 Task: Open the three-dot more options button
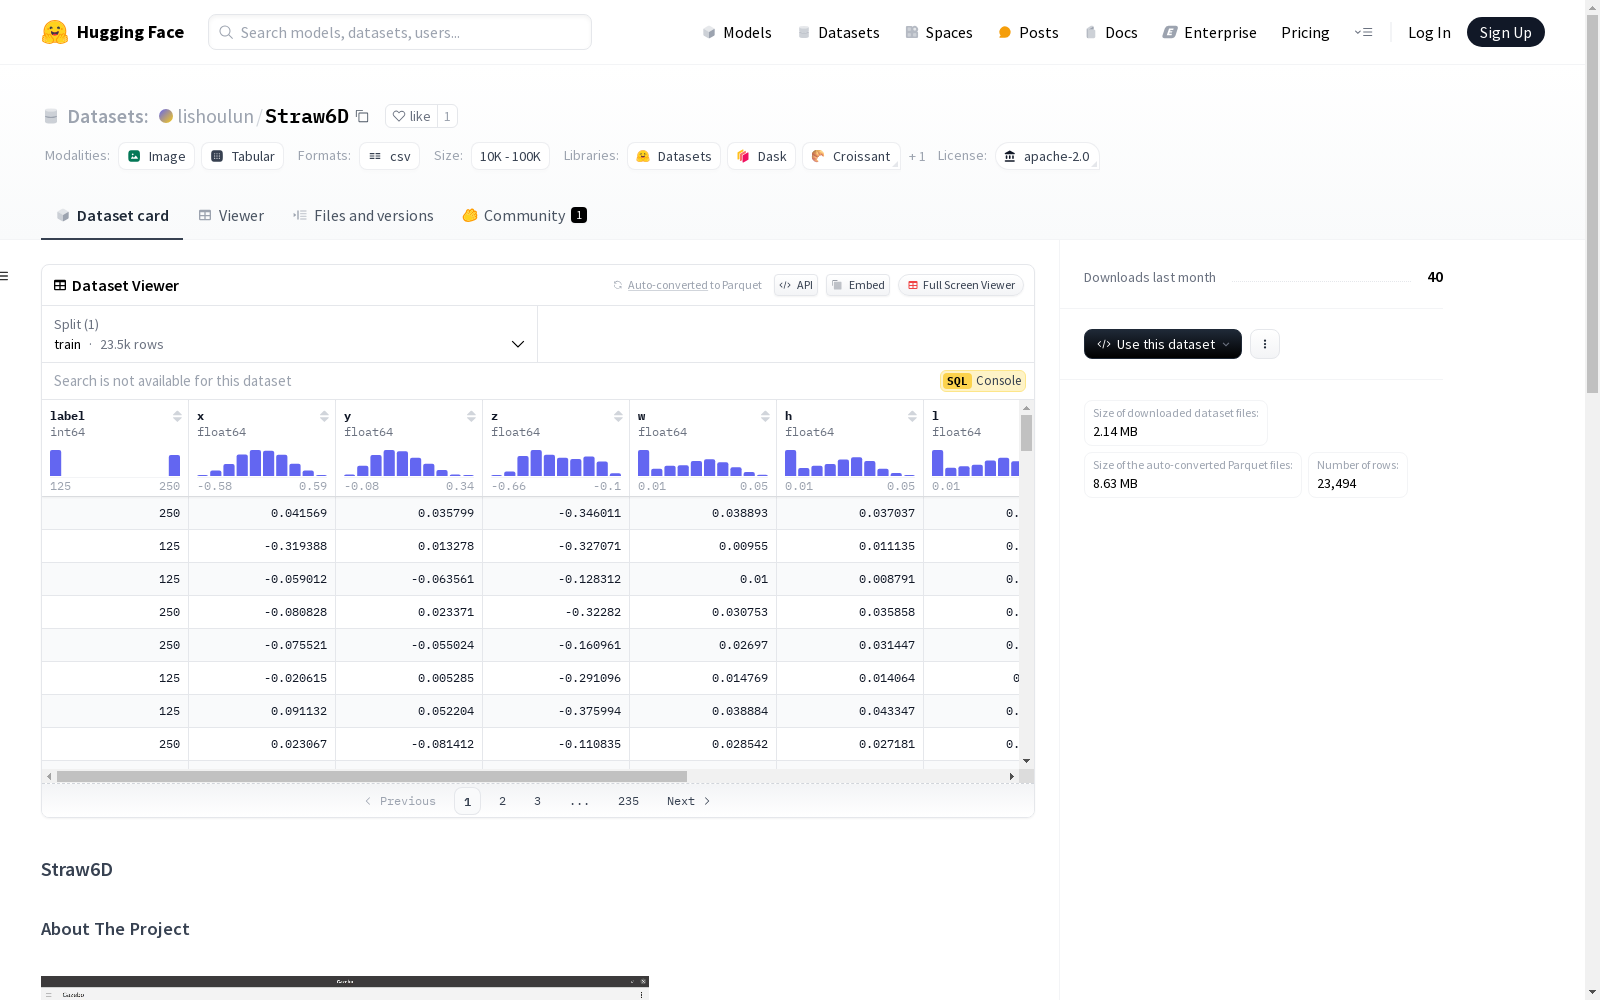point(1265,344)
